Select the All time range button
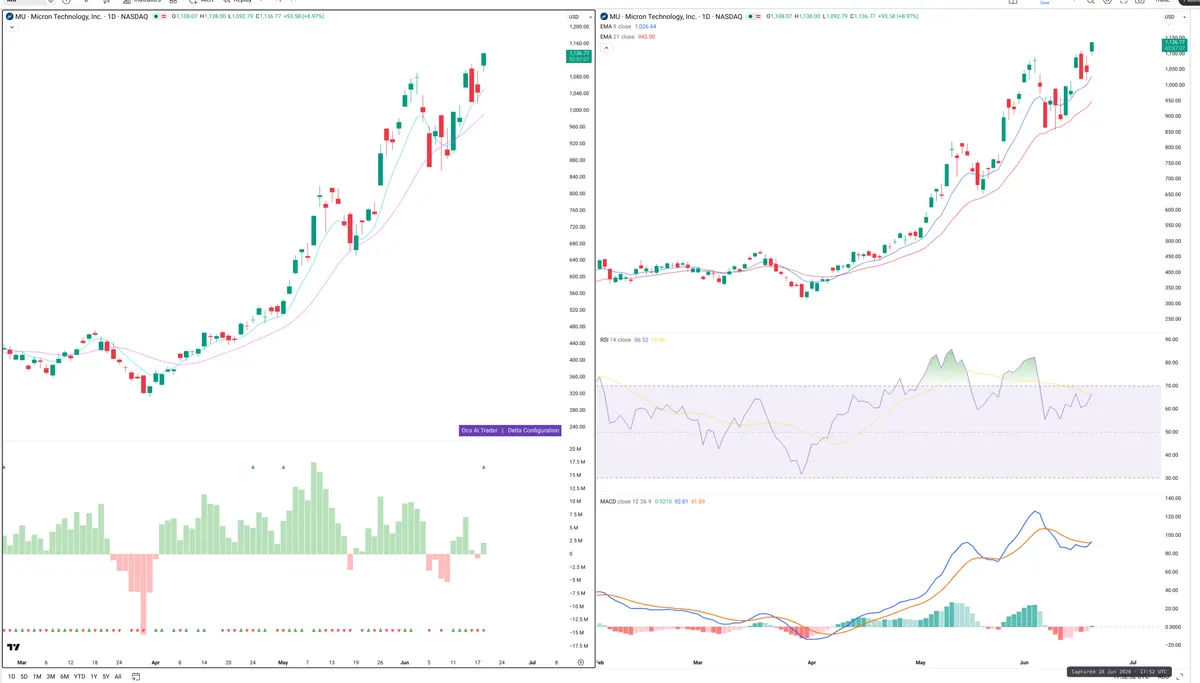Screen dimensions: 1200x683 pos(118,677)
